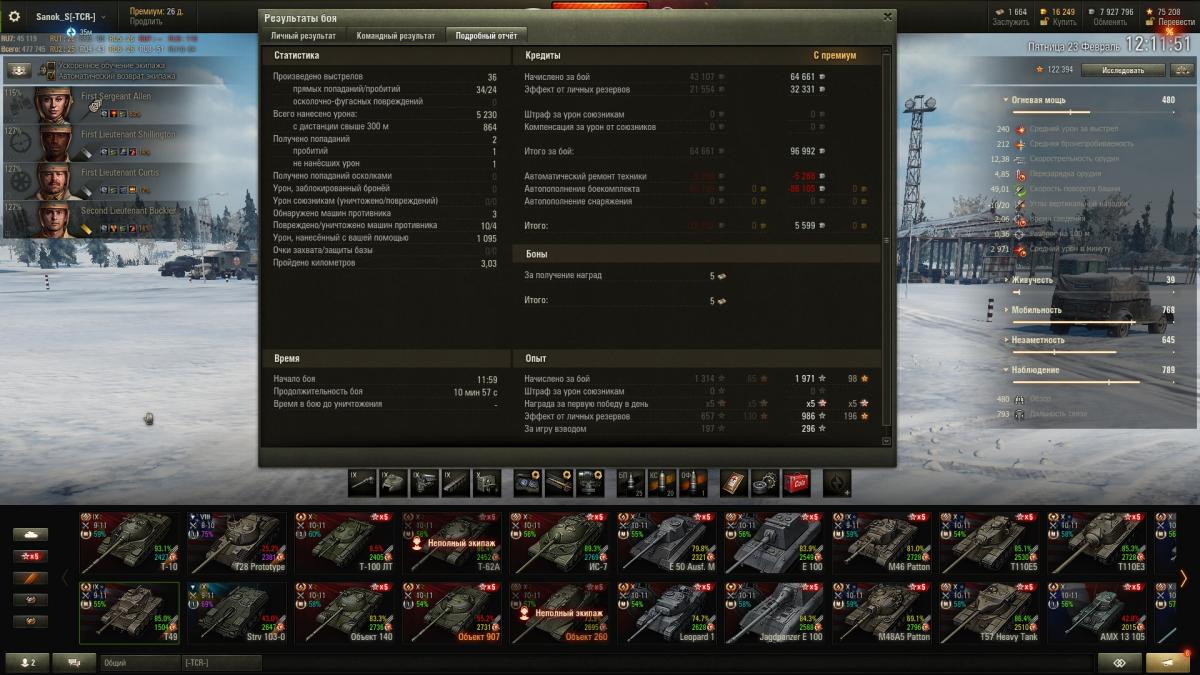
Task: Select the M48A5 Patton tank
Action: click(882, 613)
